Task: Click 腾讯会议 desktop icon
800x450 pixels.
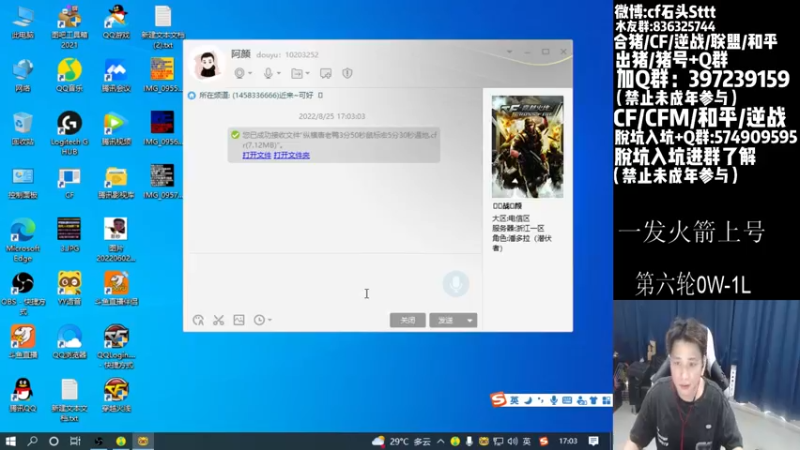Action: [116, 76]
